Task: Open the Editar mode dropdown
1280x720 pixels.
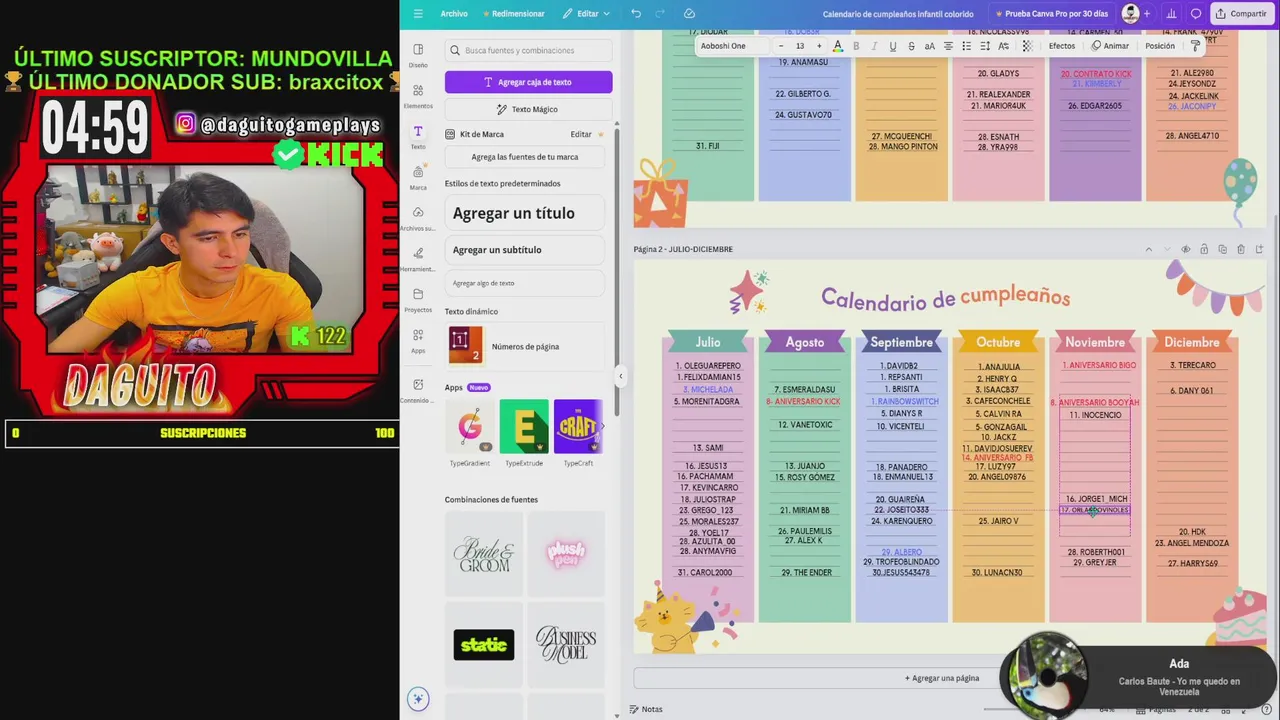Action: tap(586, 13)
